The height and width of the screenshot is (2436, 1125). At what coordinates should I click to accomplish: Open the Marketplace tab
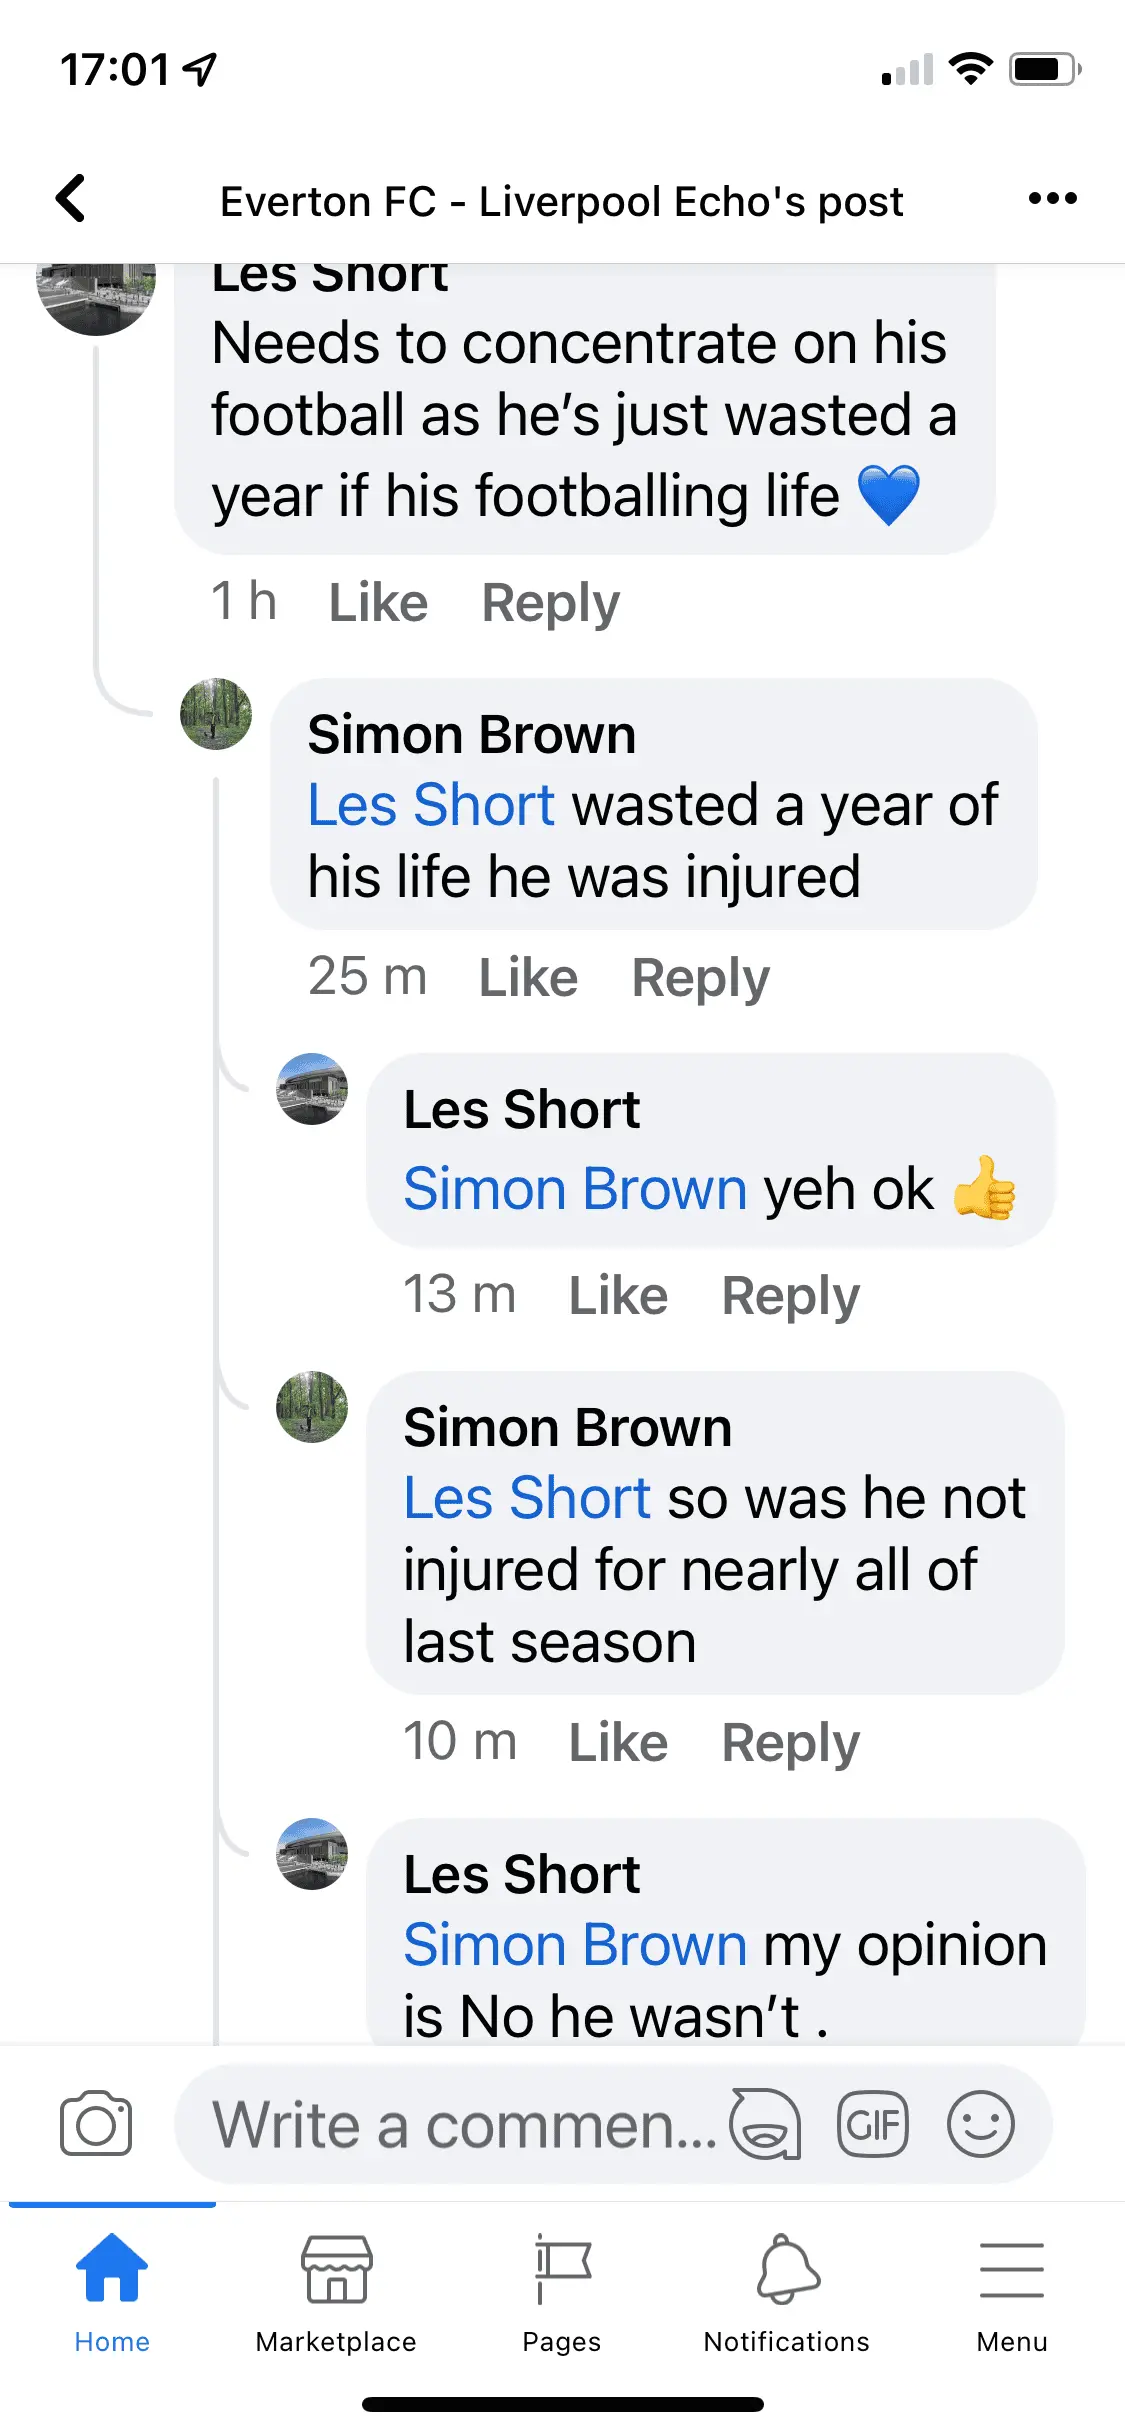pyautogui.click(x=336, y=2292)
